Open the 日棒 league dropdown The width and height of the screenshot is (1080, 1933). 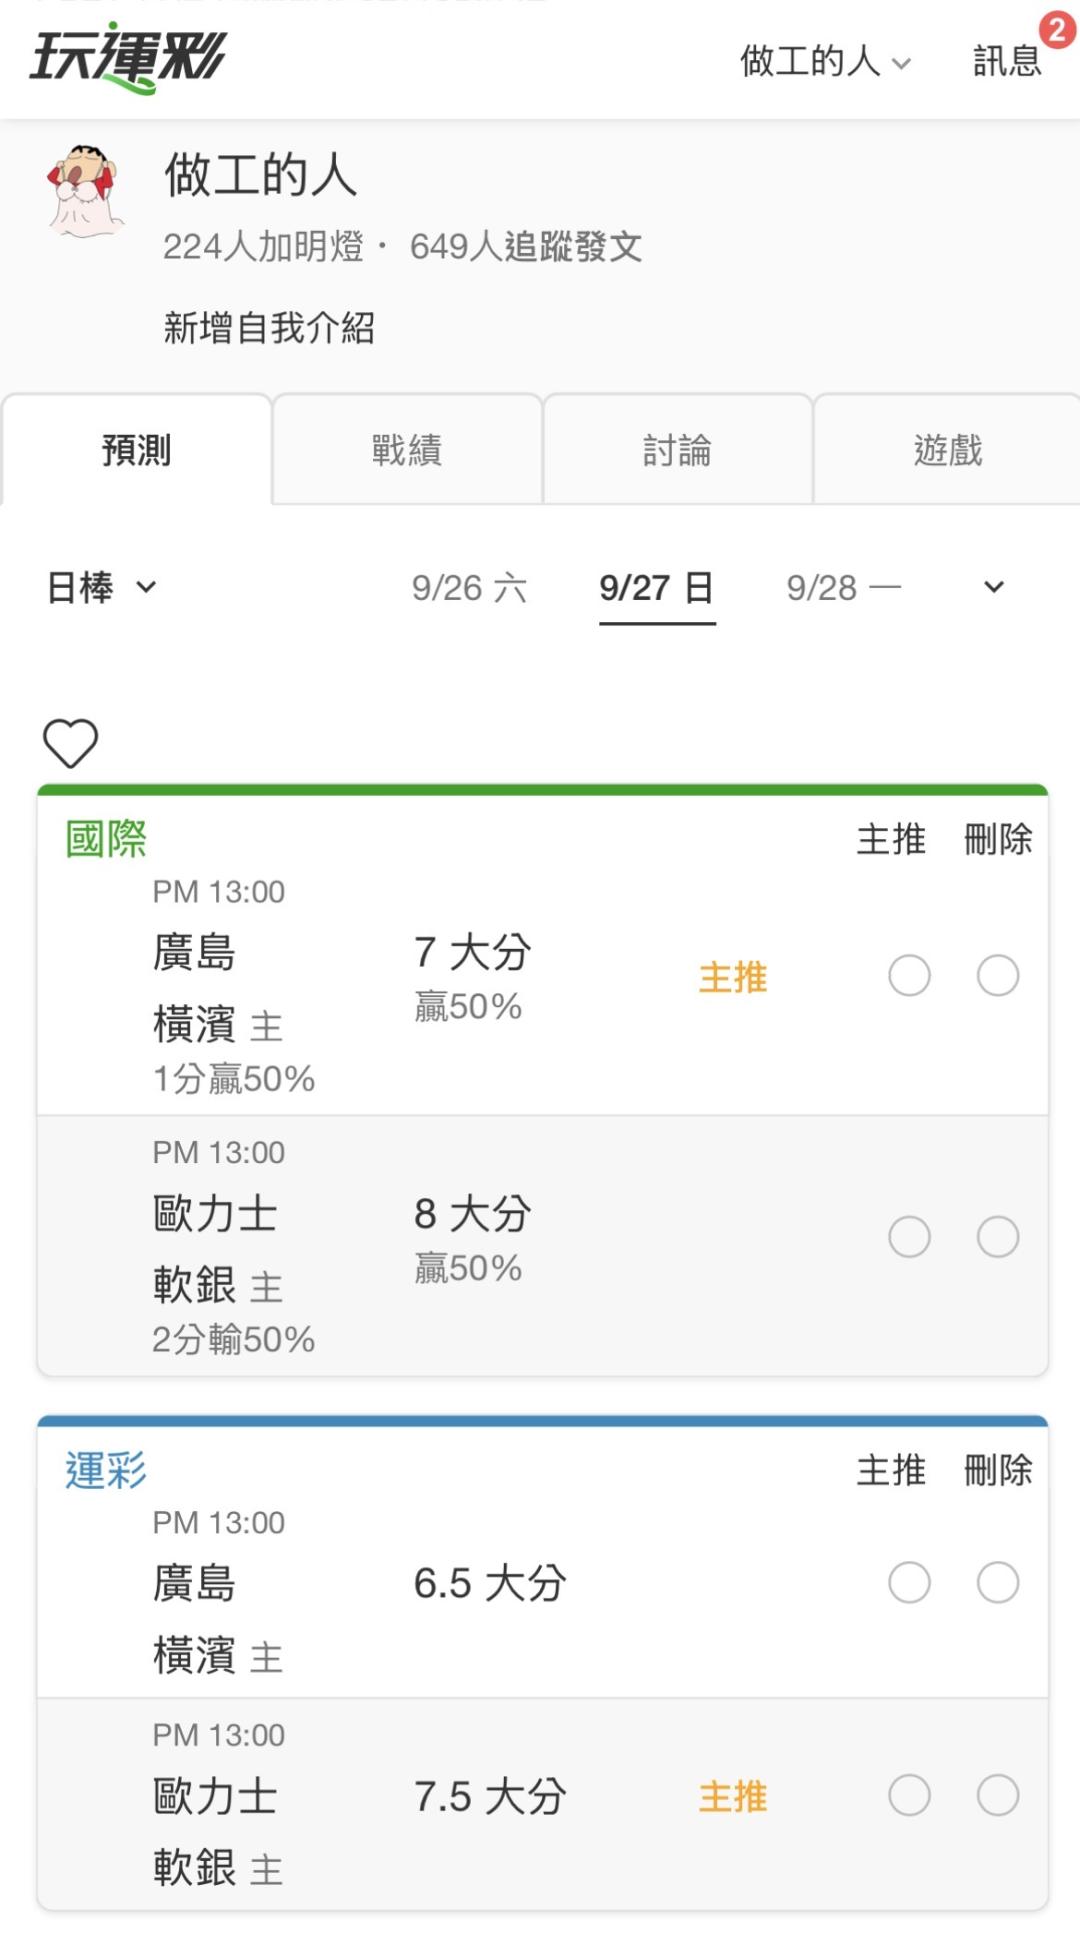coord(101,587)
